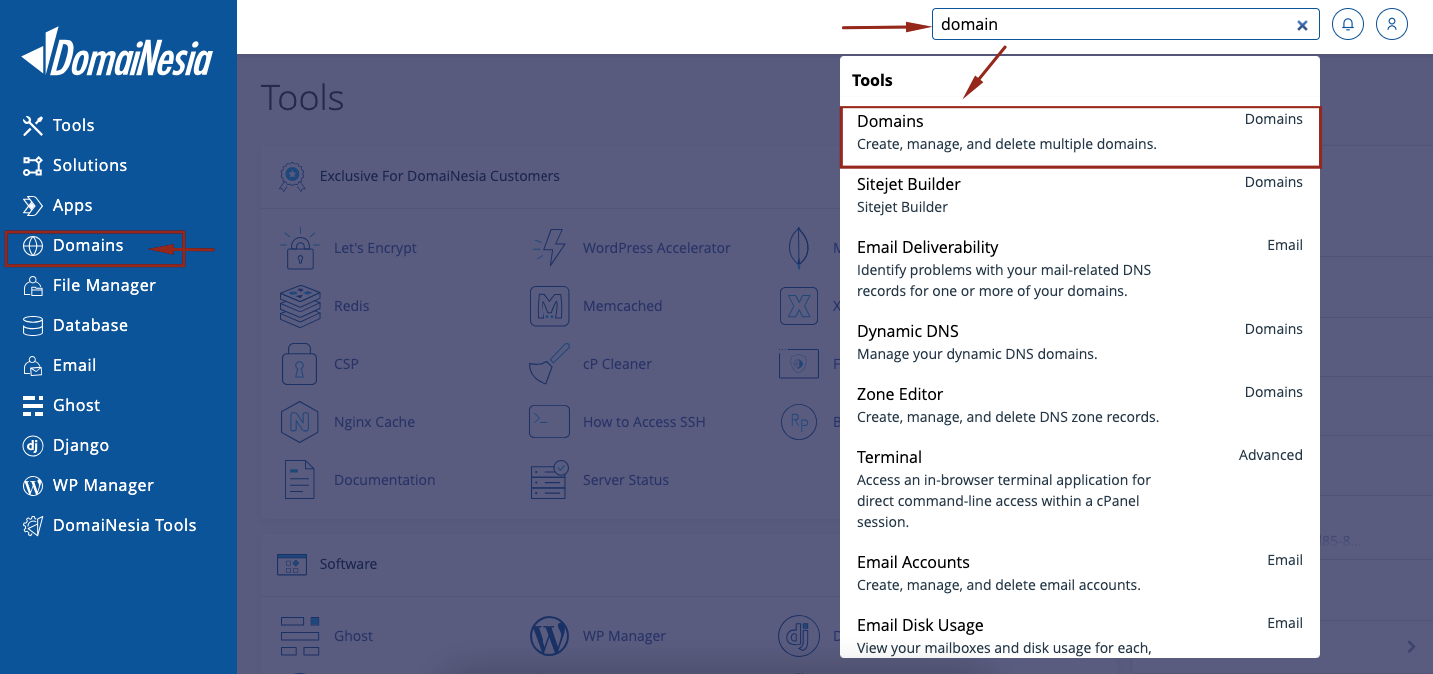Screen dimensions: 1433x674
Task: Open the user account icon
Action: (1391, 23)
